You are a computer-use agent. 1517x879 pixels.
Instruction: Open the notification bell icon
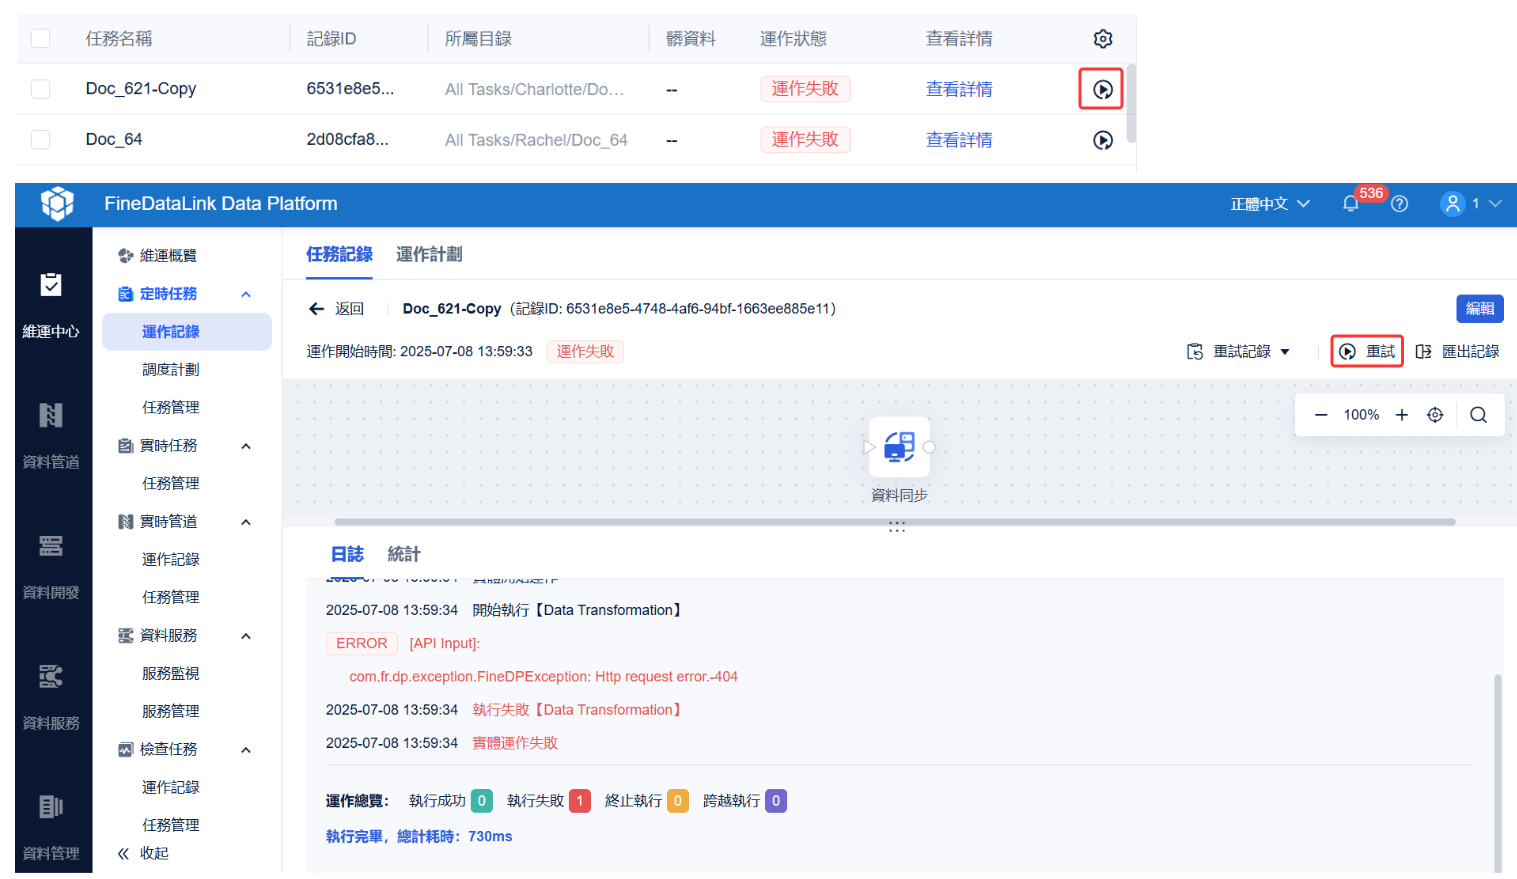1350,204
